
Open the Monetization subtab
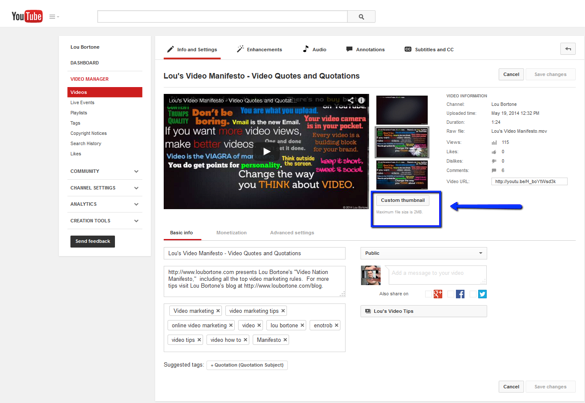coord(232,233)
